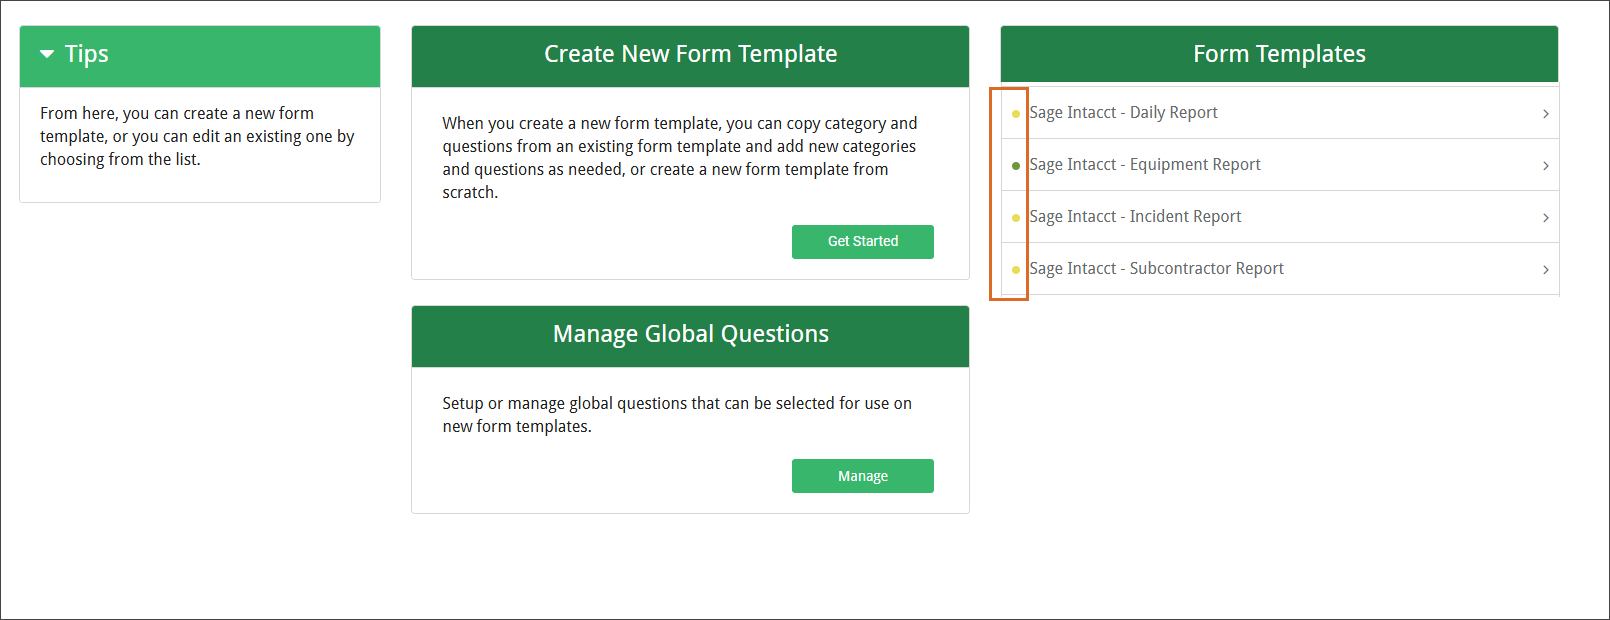Click chevron arrow on Subcontractor Report row

pos(1546,270)
